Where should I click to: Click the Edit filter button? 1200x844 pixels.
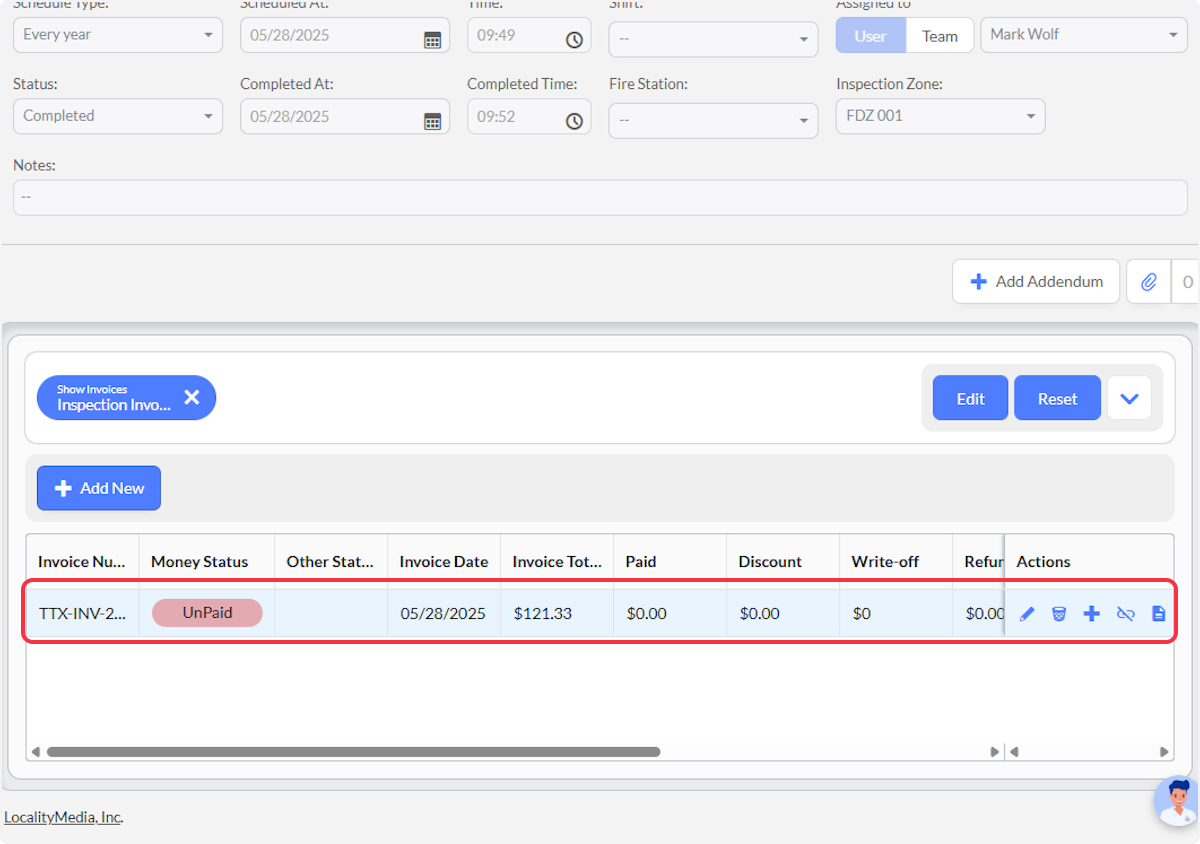(970, 398)
